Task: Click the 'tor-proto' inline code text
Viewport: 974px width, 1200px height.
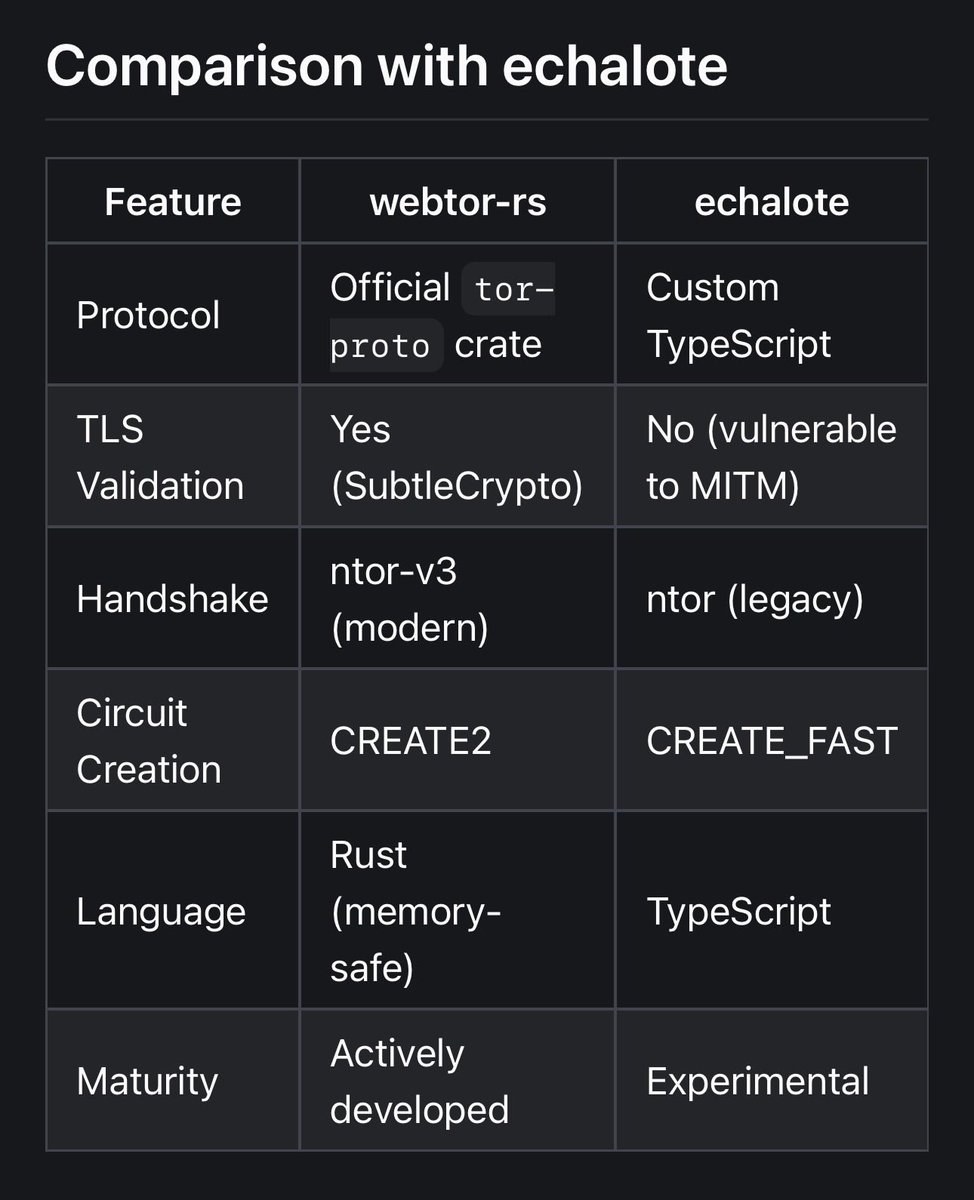Action: click(442, 317)
